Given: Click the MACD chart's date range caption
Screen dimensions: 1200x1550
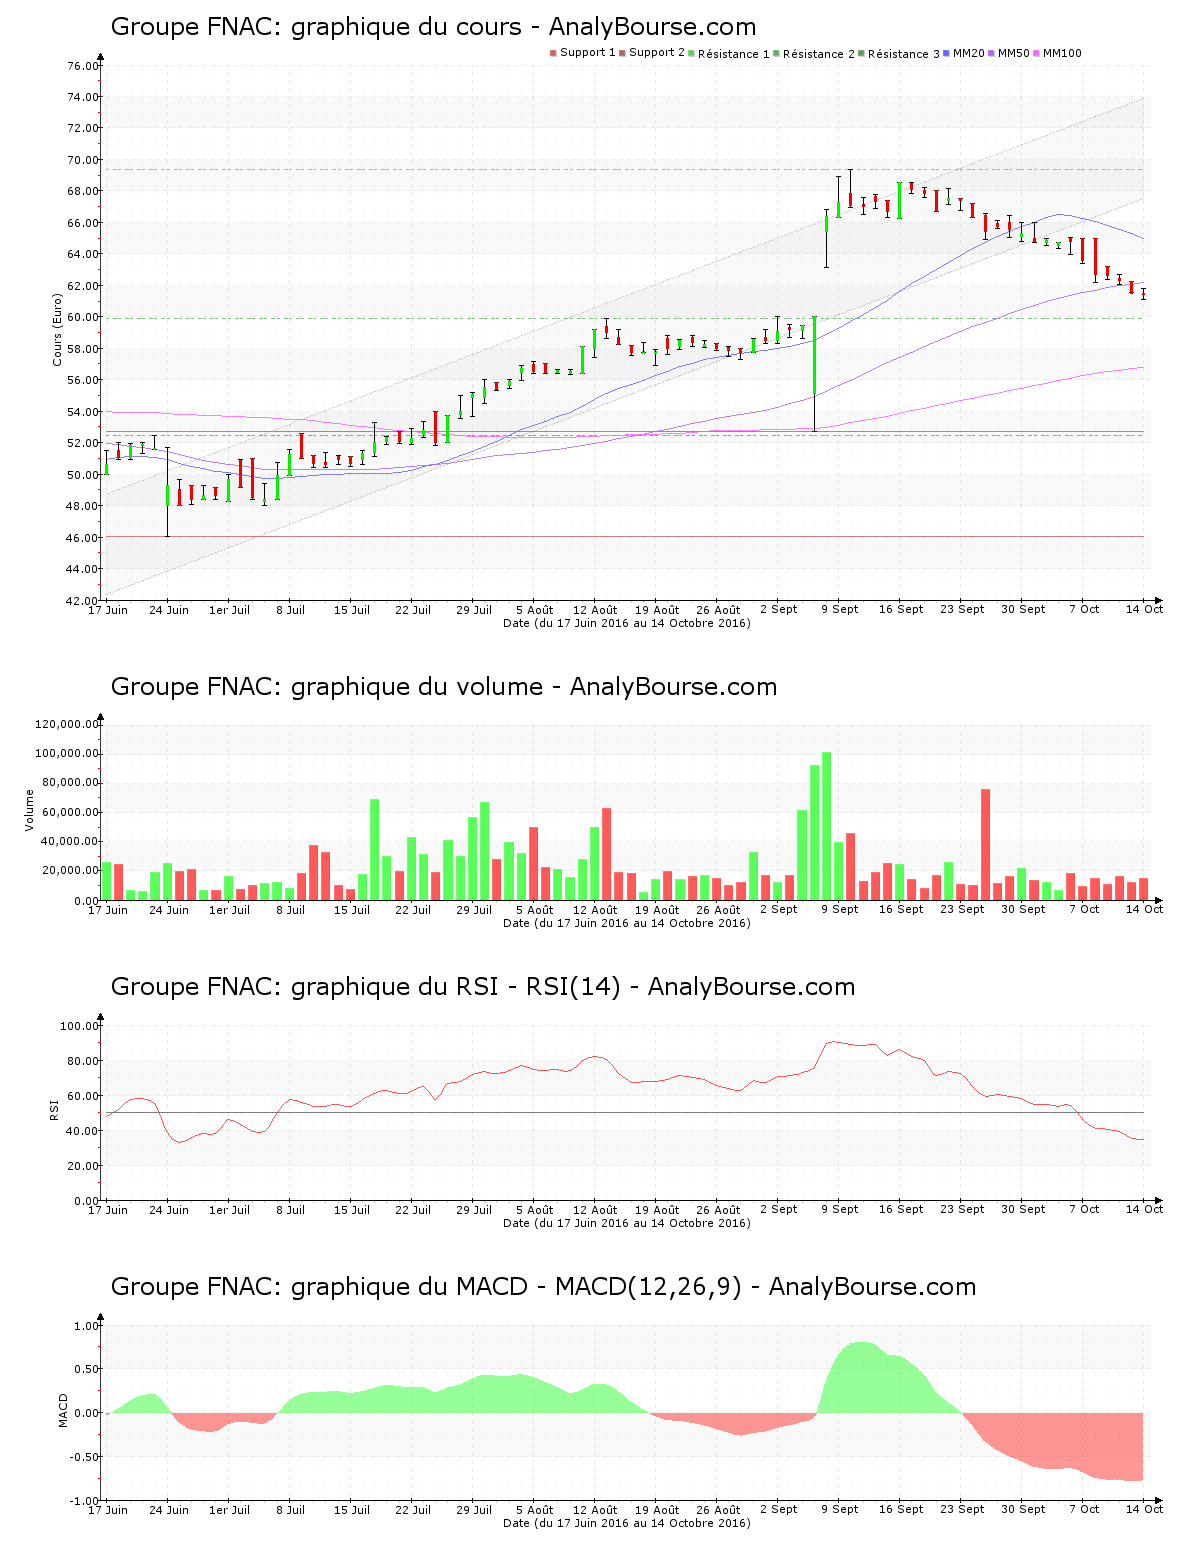Looking at the screenshot, I should (627, 1523).
